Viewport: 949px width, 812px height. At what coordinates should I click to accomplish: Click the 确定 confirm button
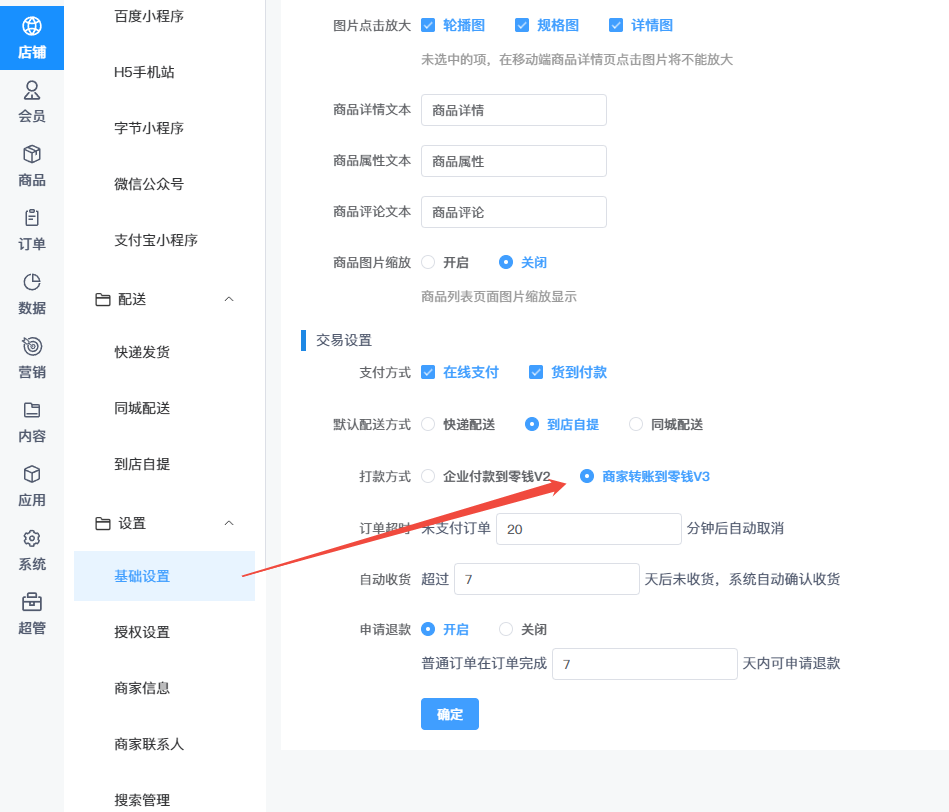coord(449,714)
